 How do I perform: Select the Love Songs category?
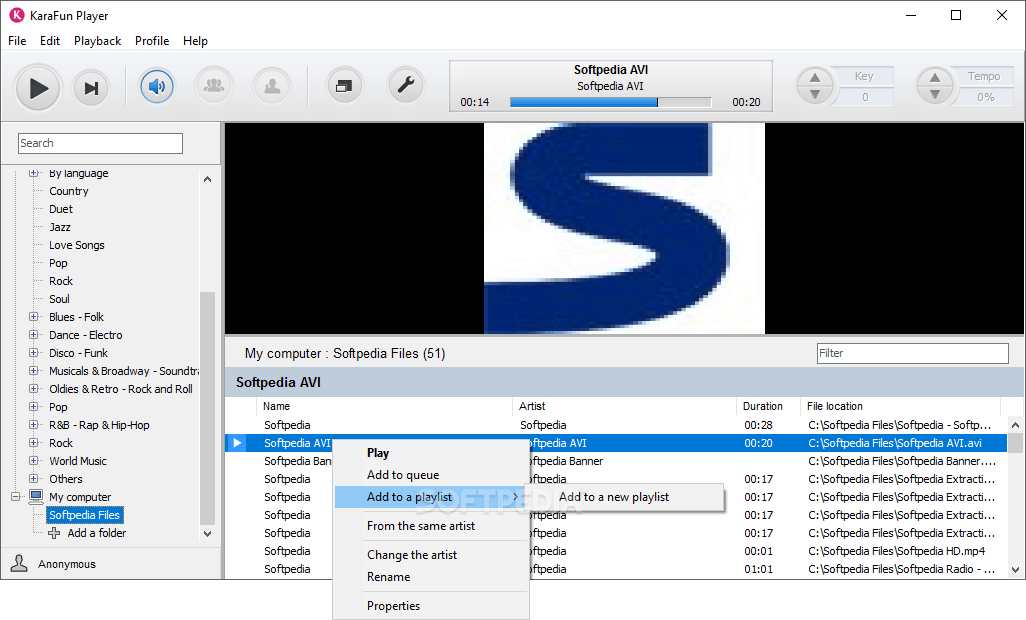(77, 245)
